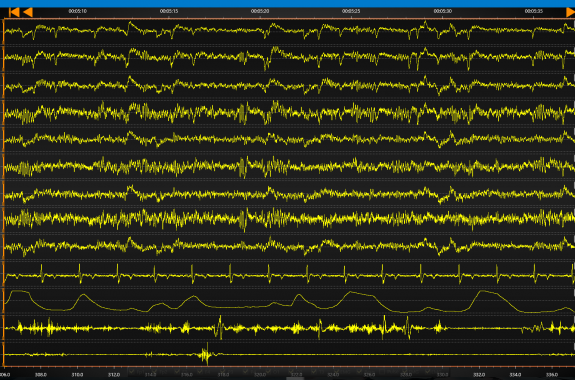
Task: Advance forward using the orange right arrow
Action: [571, 12]
